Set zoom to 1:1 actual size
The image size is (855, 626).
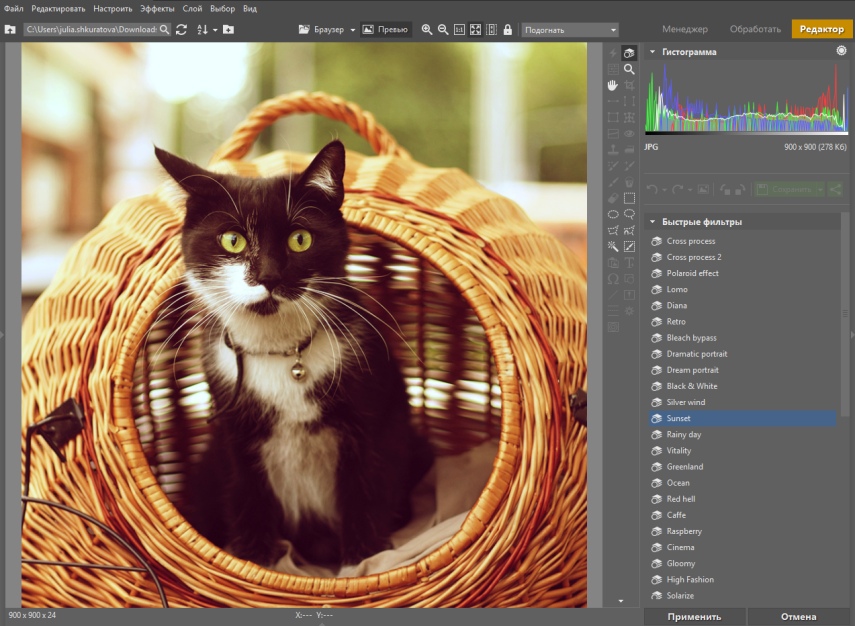[x=460, y=29]
